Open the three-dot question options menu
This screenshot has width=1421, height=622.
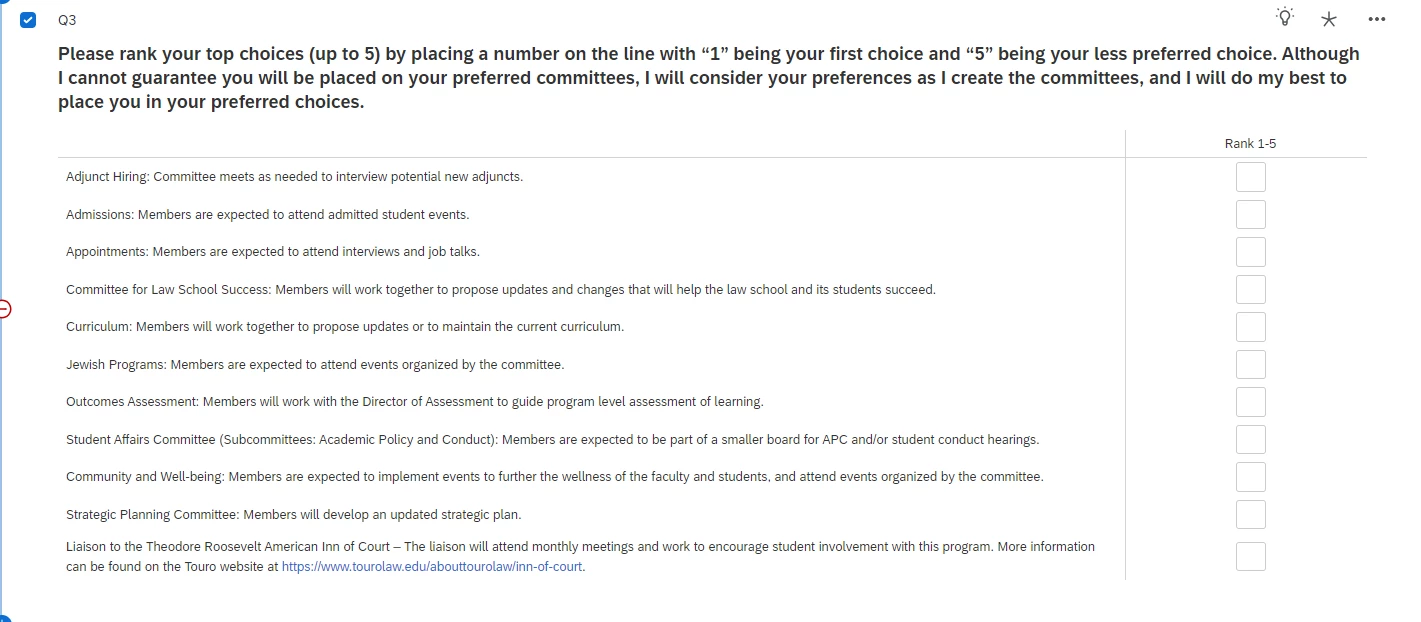[1376, 19]
